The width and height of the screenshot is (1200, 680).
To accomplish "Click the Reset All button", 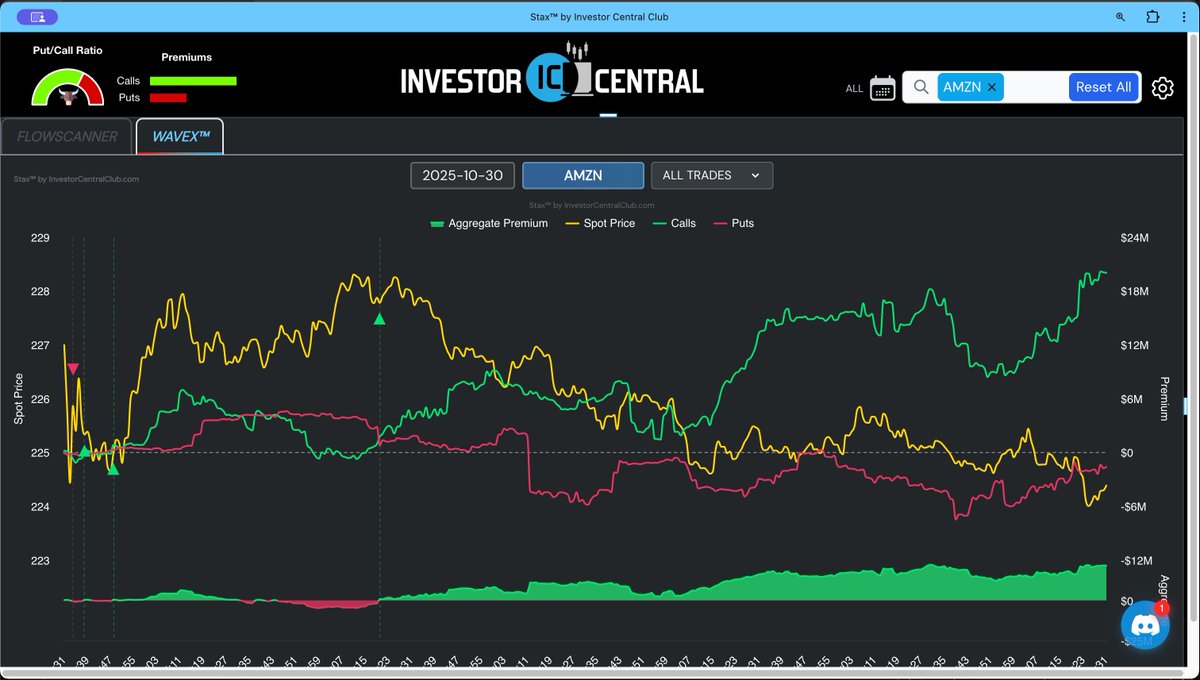I will pos(1104,87).
